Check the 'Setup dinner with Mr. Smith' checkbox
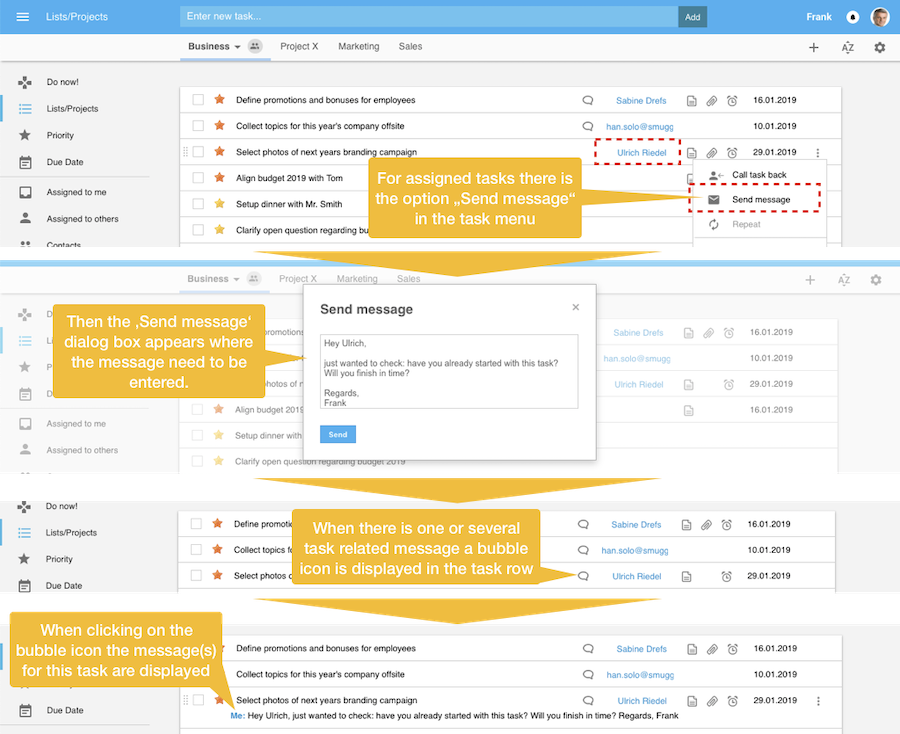 tap(198, 204)
